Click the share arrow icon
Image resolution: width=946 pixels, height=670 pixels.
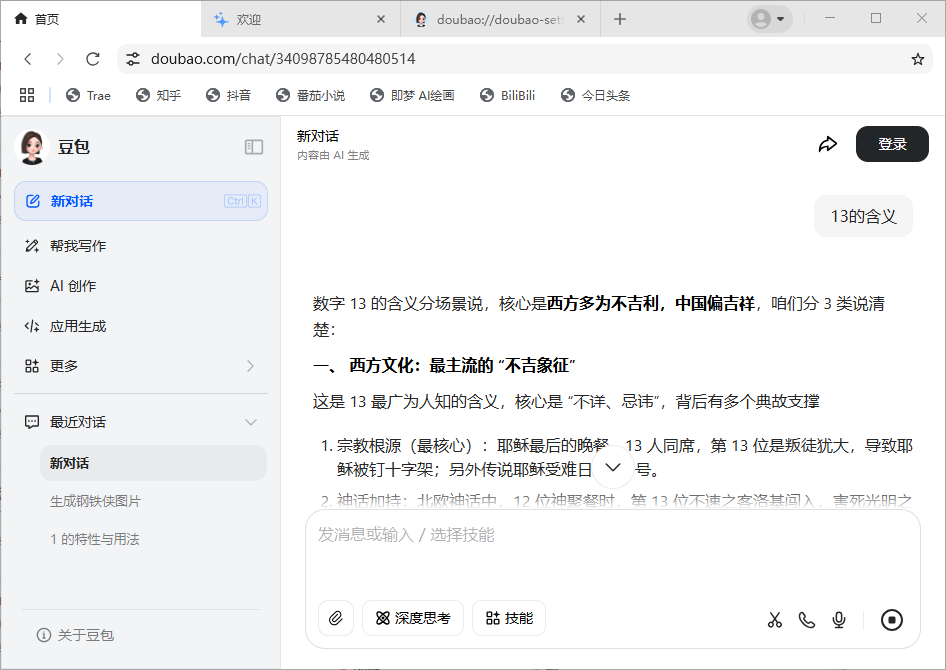828,144
